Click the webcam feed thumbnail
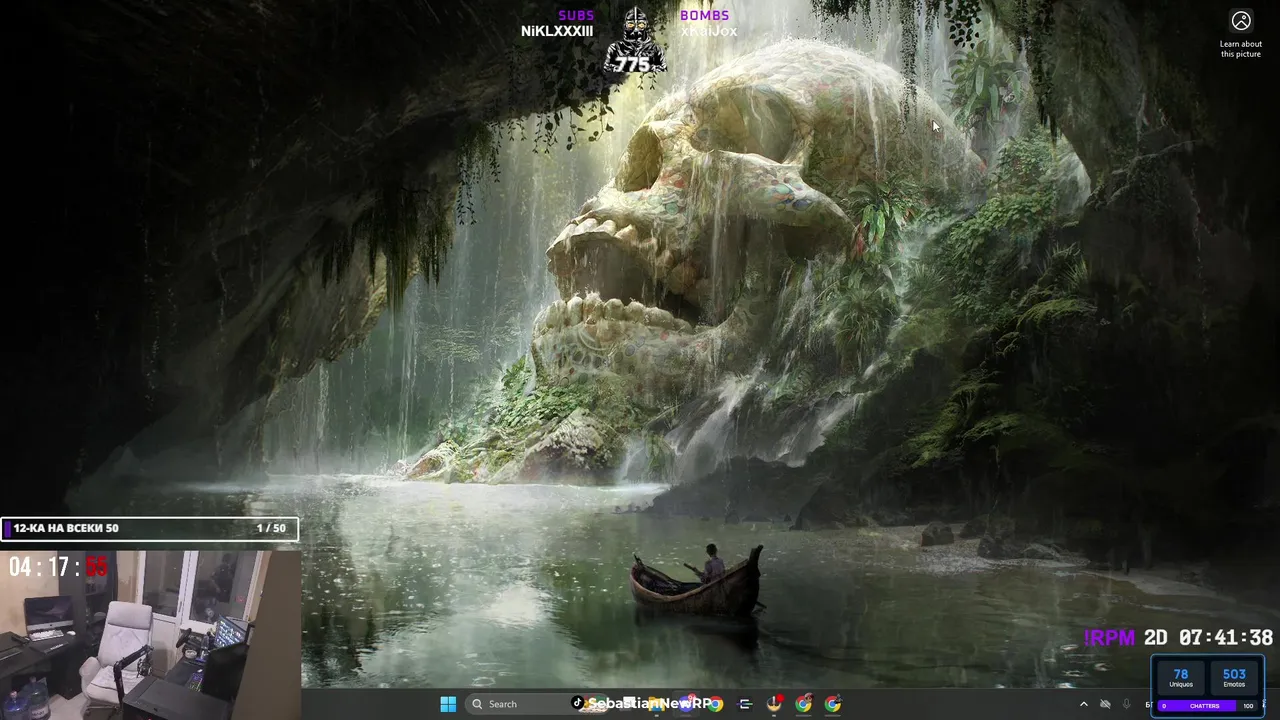 (150, 634)
